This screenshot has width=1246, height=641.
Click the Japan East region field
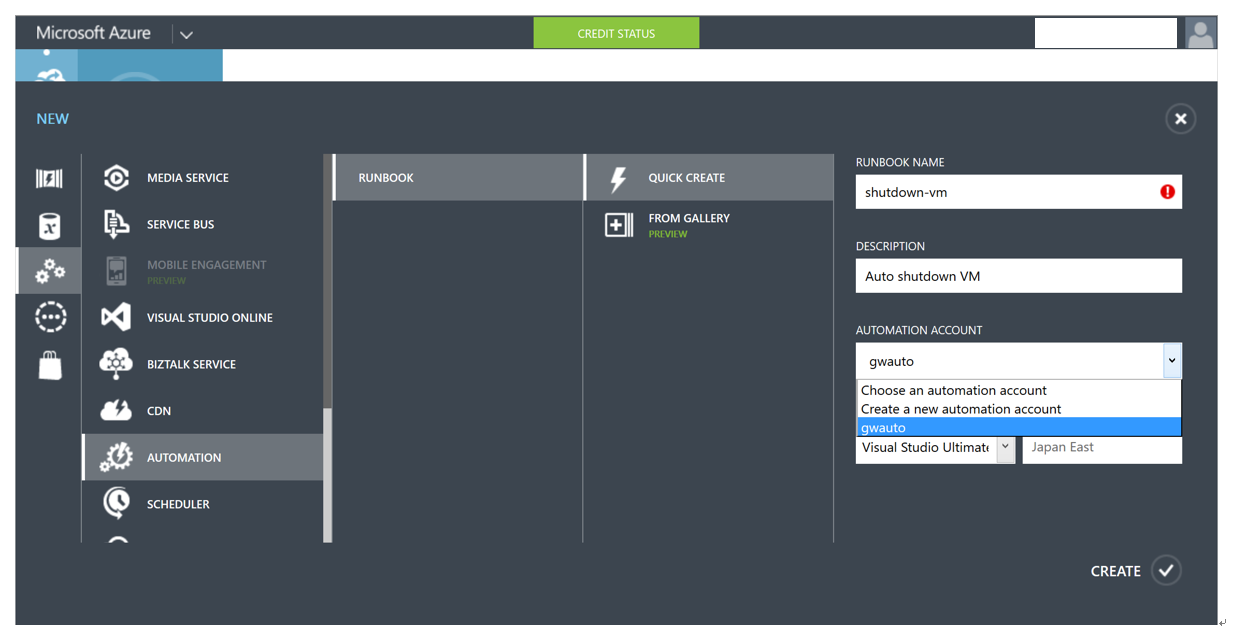pos(1102,448)
